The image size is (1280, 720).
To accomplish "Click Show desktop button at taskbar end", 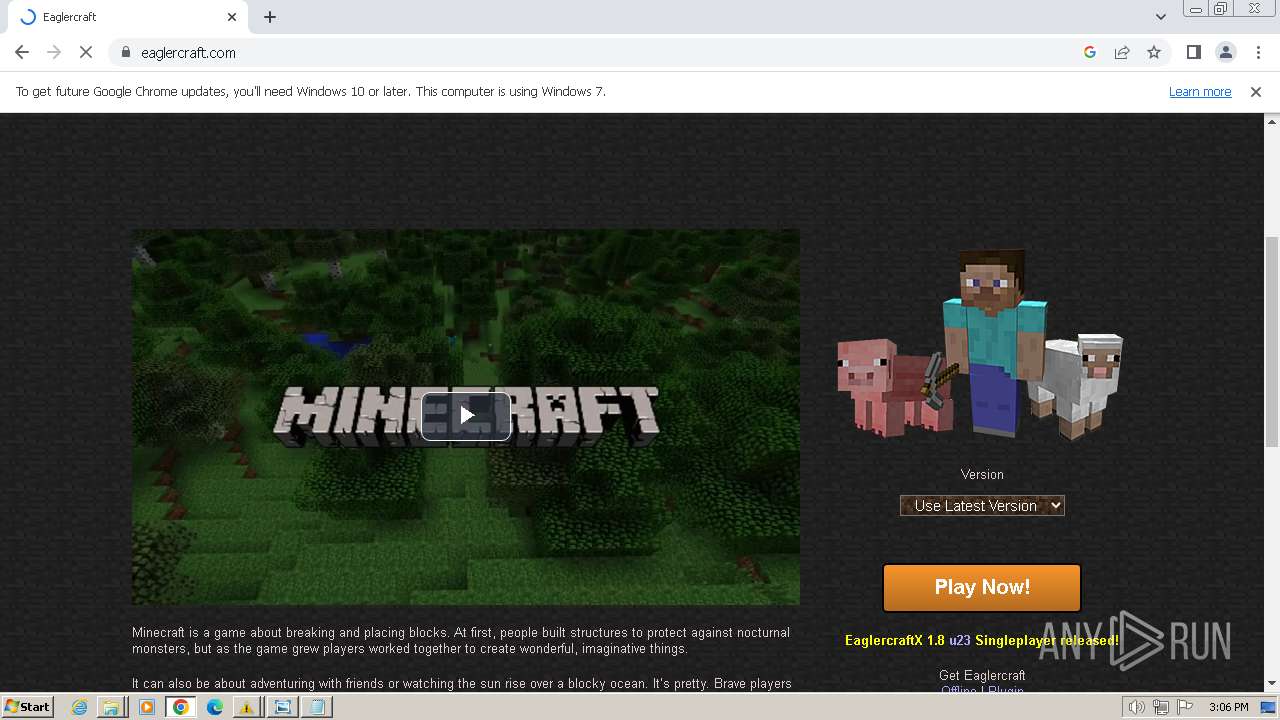I will [x=1269, y=707].
